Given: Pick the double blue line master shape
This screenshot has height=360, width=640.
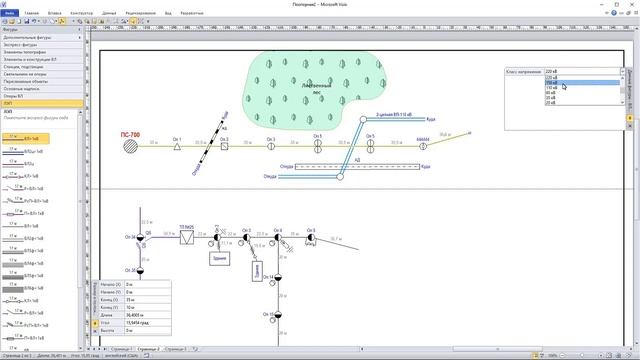Looking at the screenshot, I should pos(22,151).
